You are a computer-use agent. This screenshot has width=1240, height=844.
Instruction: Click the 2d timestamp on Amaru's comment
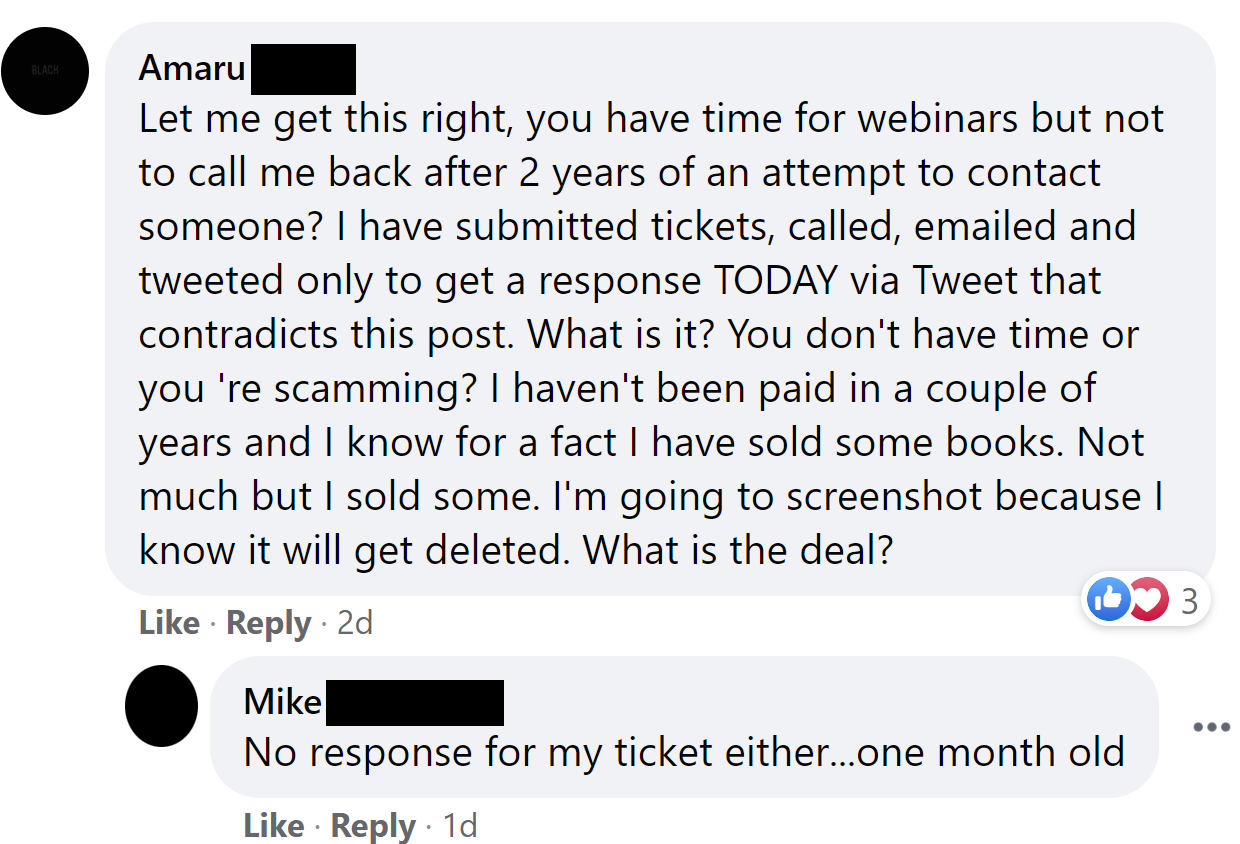pyautogui.click(x=355, y=623)
